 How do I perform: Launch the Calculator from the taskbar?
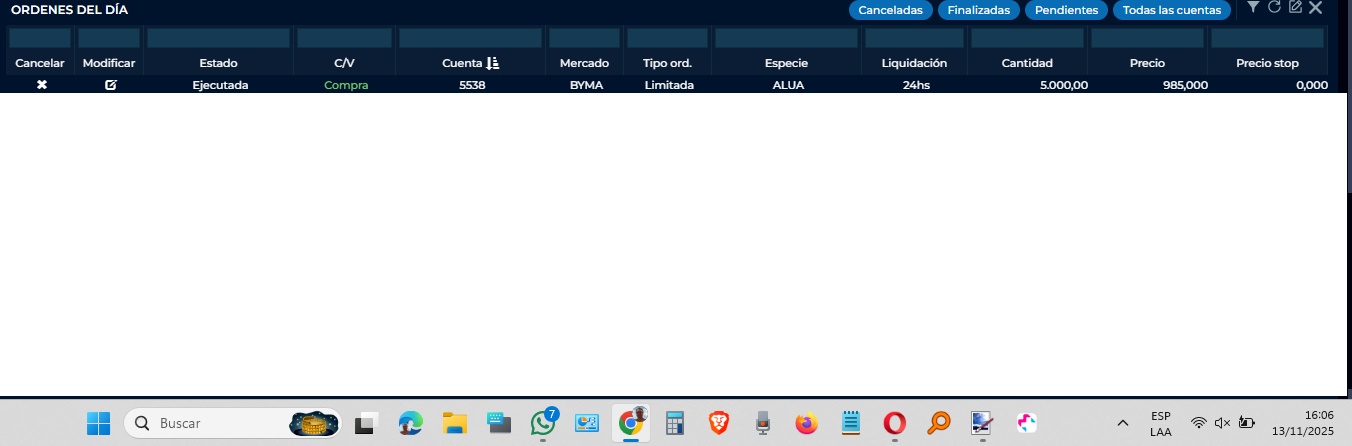click(675, 423)
